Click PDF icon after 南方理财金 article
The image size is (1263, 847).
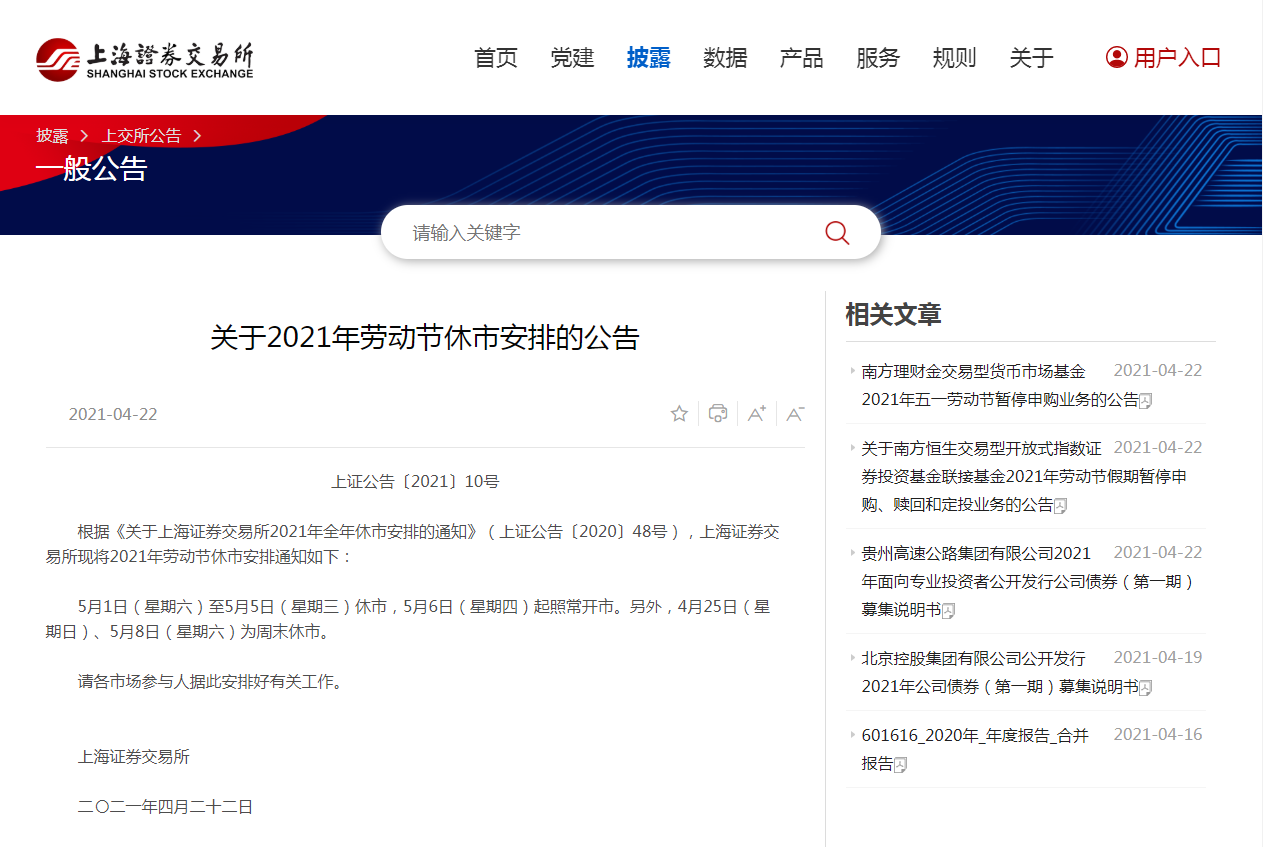coord(1146,401)
